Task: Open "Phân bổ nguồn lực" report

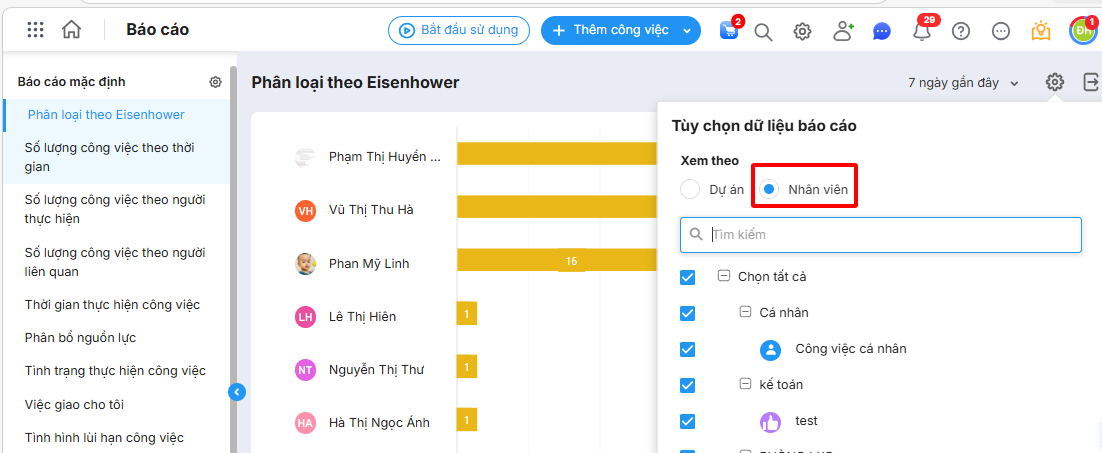Action: (x=80, y=338)
